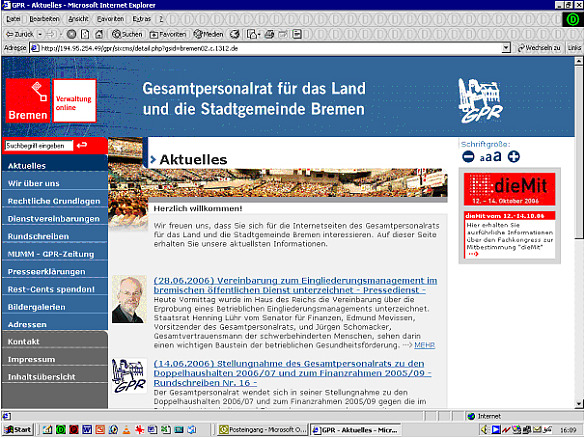Click the envelope tray icon
The image size is (585, 438).
(x=537, y=430)
